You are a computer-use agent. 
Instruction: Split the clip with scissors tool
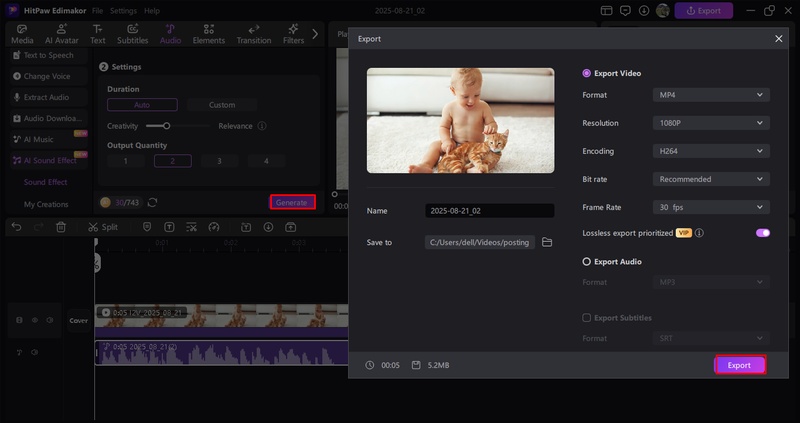pyautogui.click(x=103, y=227)
